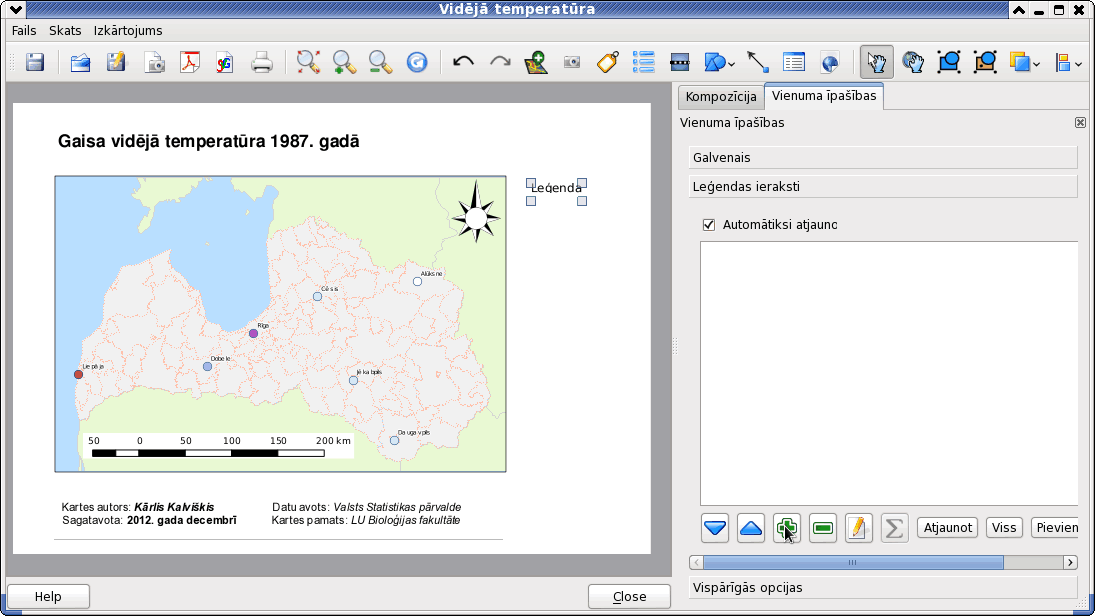Select the map title label on canvas

[209, 141]
